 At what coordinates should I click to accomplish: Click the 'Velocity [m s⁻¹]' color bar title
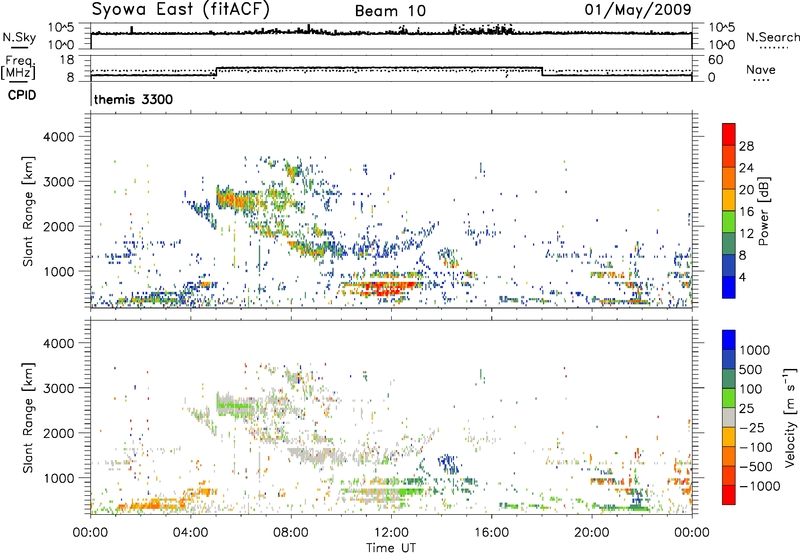click(x=790, y=417)
